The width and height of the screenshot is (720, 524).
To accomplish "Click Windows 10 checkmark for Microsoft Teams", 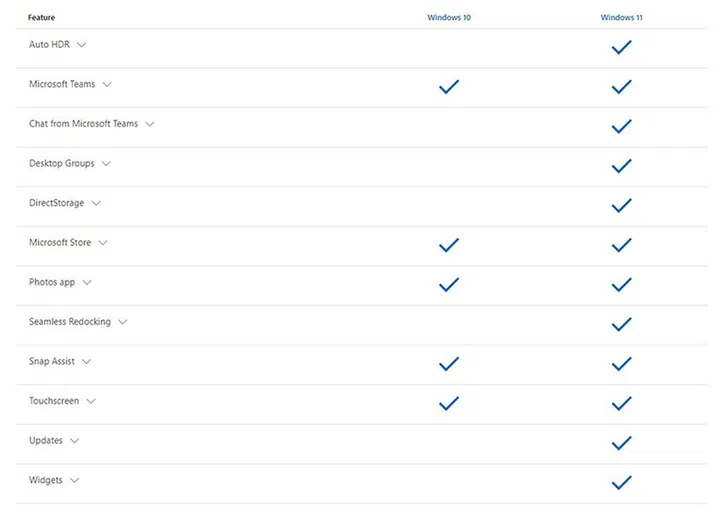I will click(449, 87).
